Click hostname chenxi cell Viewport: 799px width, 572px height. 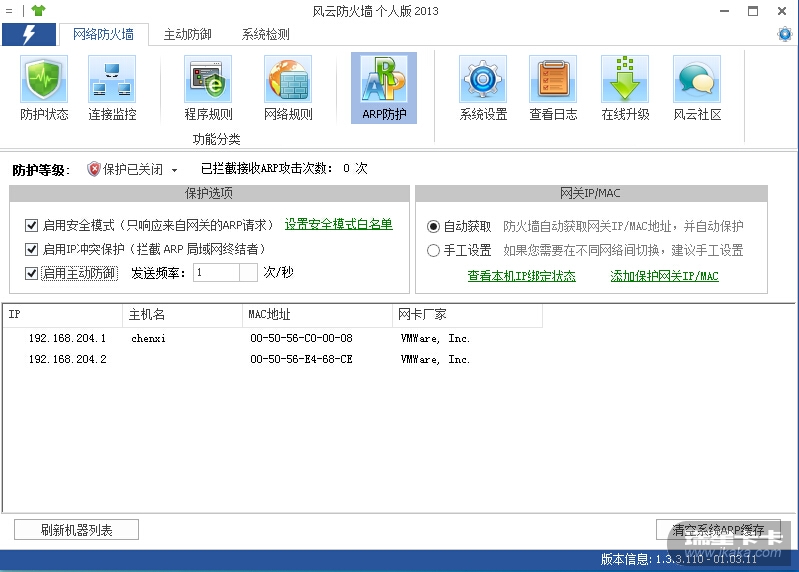click(x=148, y=338)
